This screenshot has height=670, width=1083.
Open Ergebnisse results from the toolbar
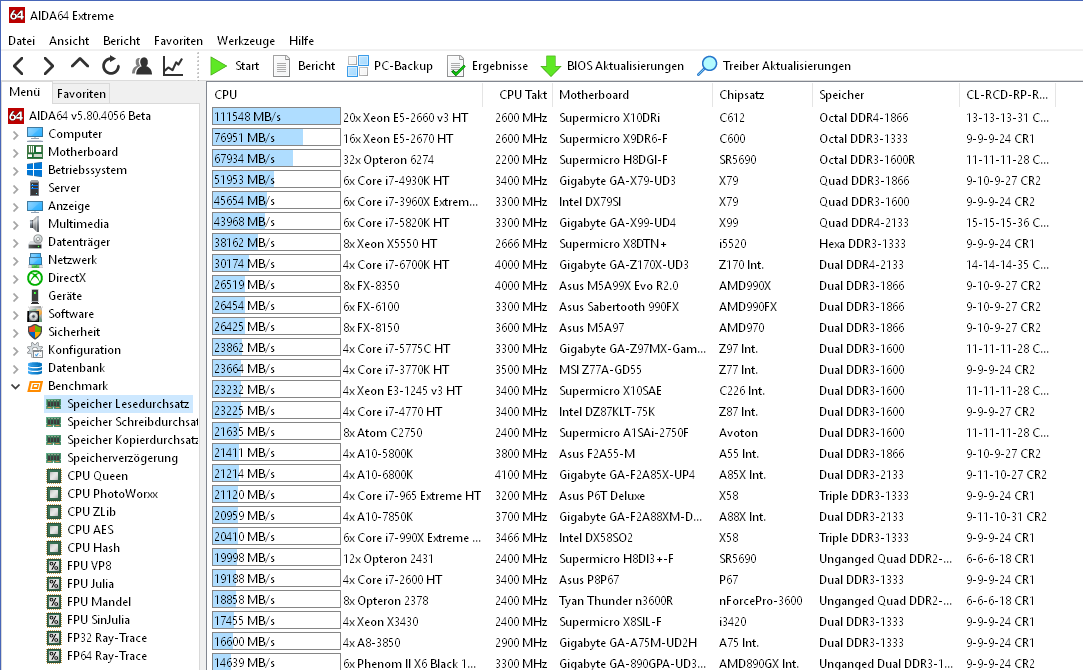pyautogui.click(x=487, y=66)
